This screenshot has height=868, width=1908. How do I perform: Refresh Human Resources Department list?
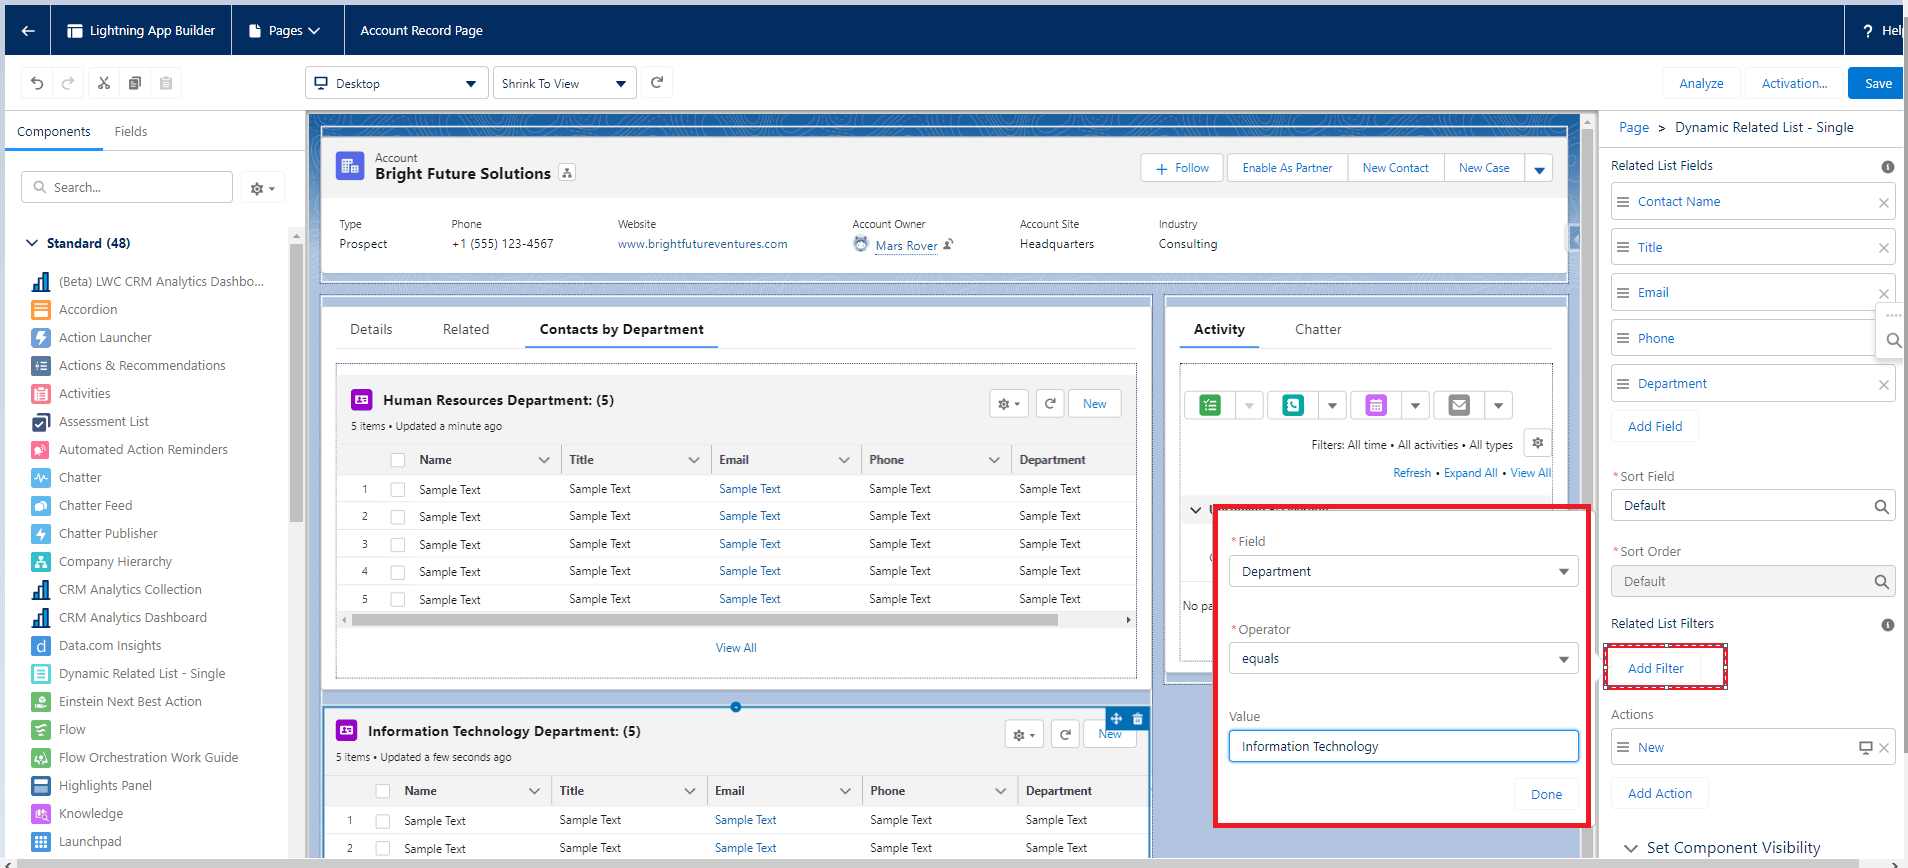(x=1050, y=404)
